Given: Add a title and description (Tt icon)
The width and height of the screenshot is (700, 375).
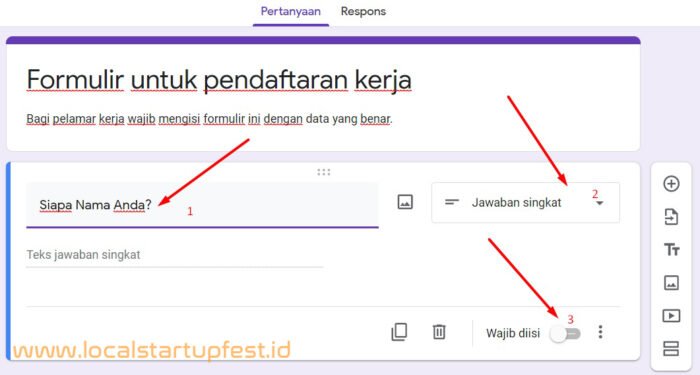Looking at the screenshot, I should point(671,250).
